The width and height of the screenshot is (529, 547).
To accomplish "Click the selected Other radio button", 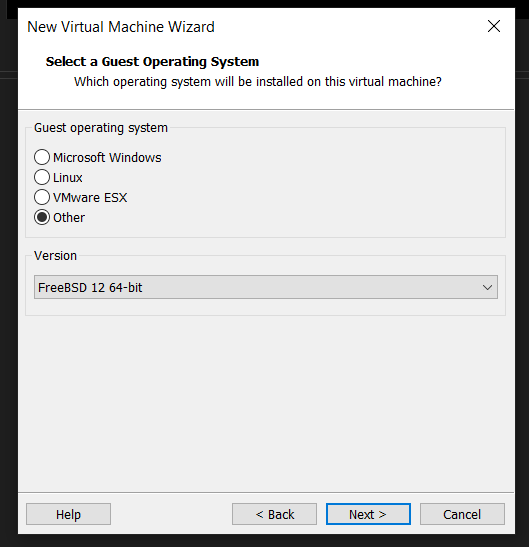I will [42, 217].
